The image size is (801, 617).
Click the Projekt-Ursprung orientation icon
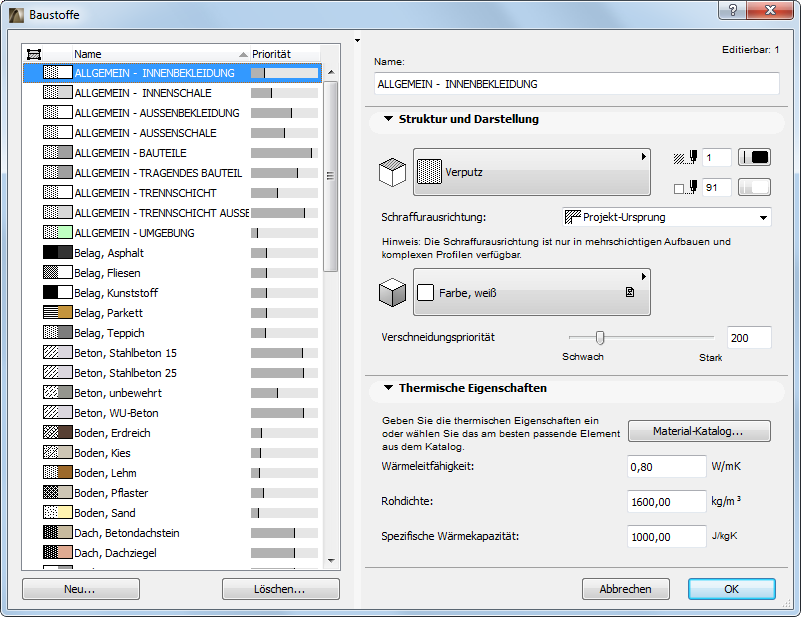573,217
